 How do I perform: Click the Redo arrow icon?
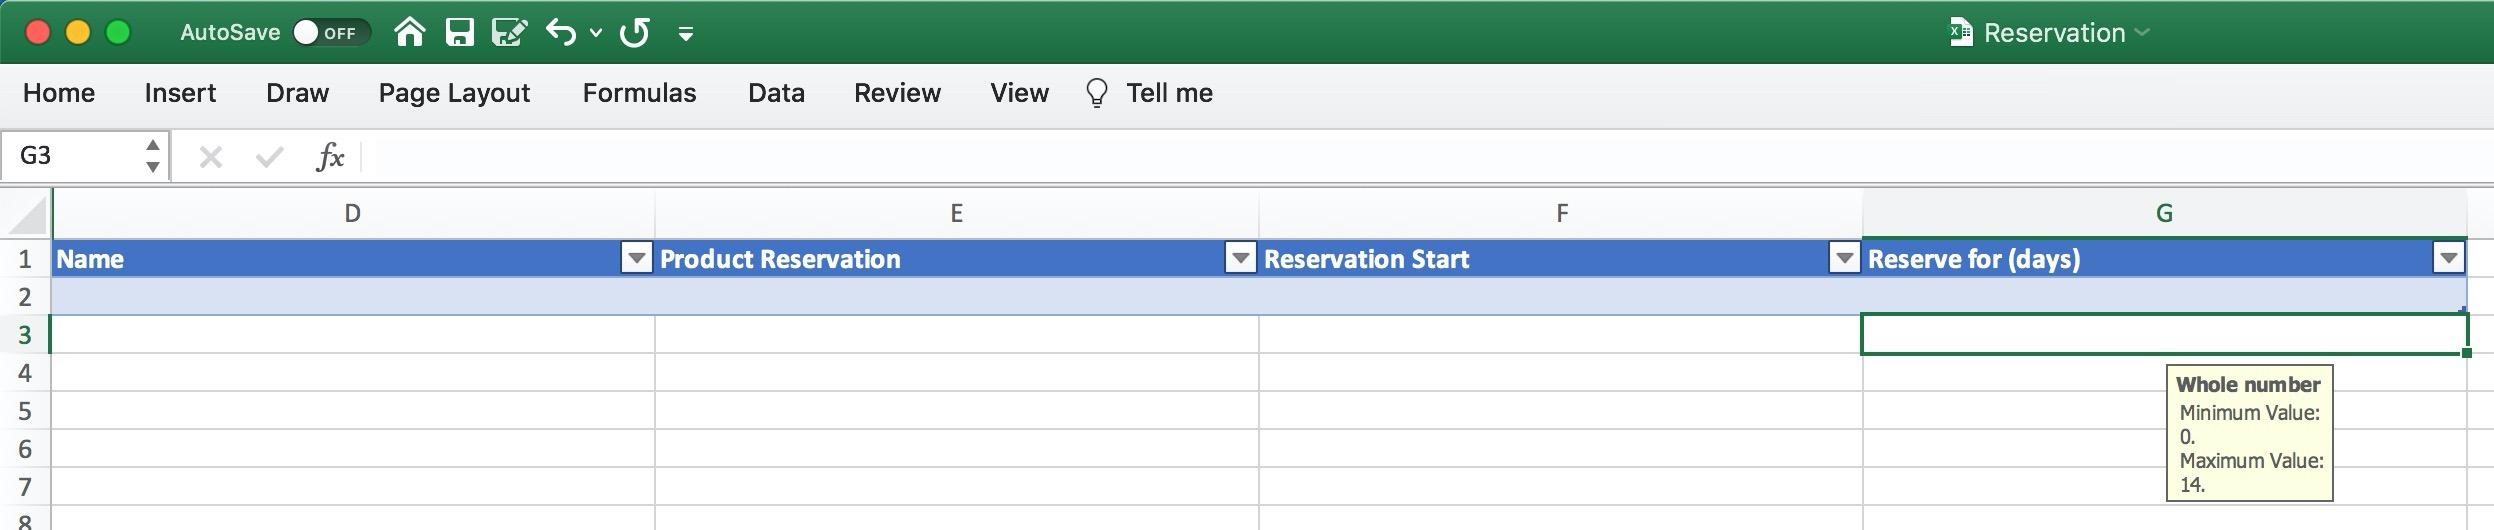(x=635, y=33)
